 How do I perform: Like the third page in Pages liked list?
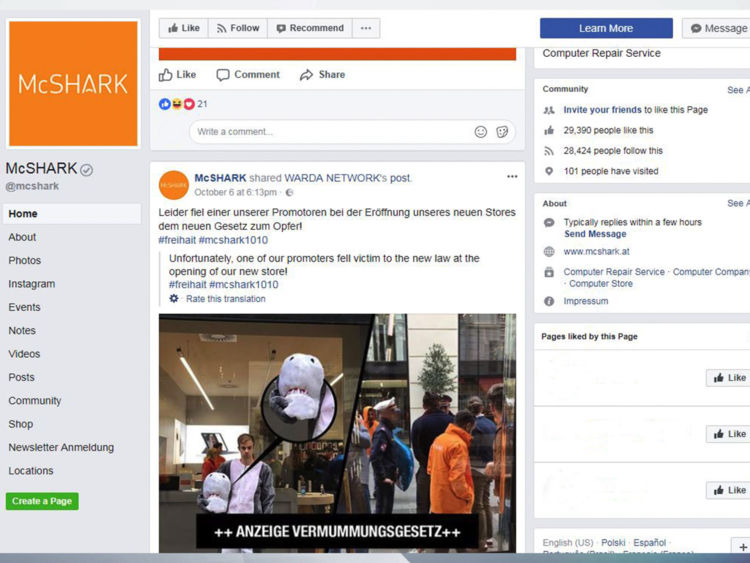coord(728,490)
